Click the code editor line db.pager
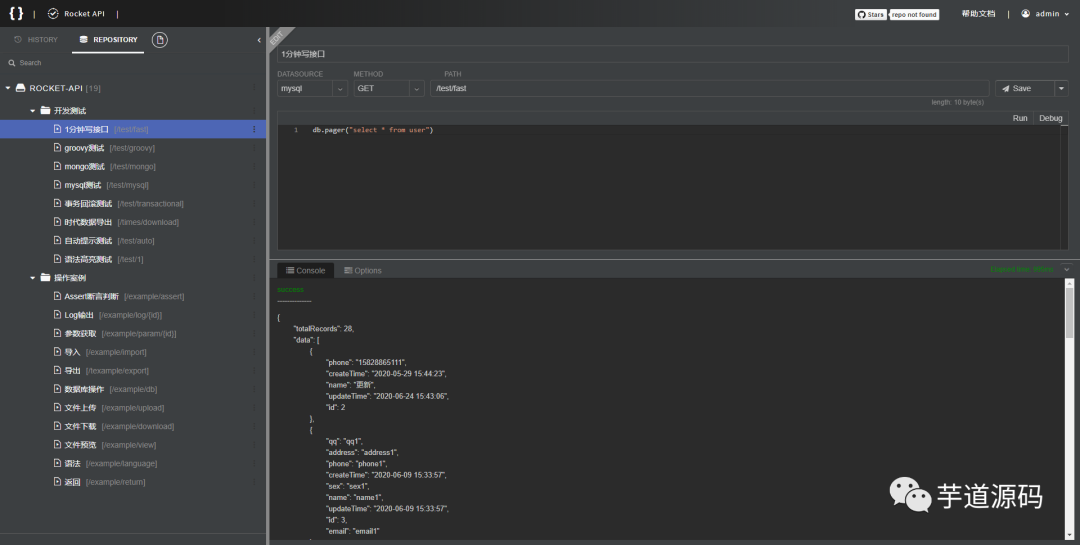This screenshot has height=545, width=1080. (x=373, y=130)
